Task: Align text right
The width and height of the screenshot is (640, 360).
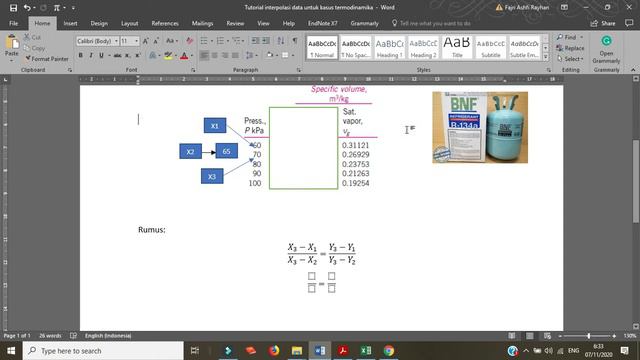Action: (225, 55)
